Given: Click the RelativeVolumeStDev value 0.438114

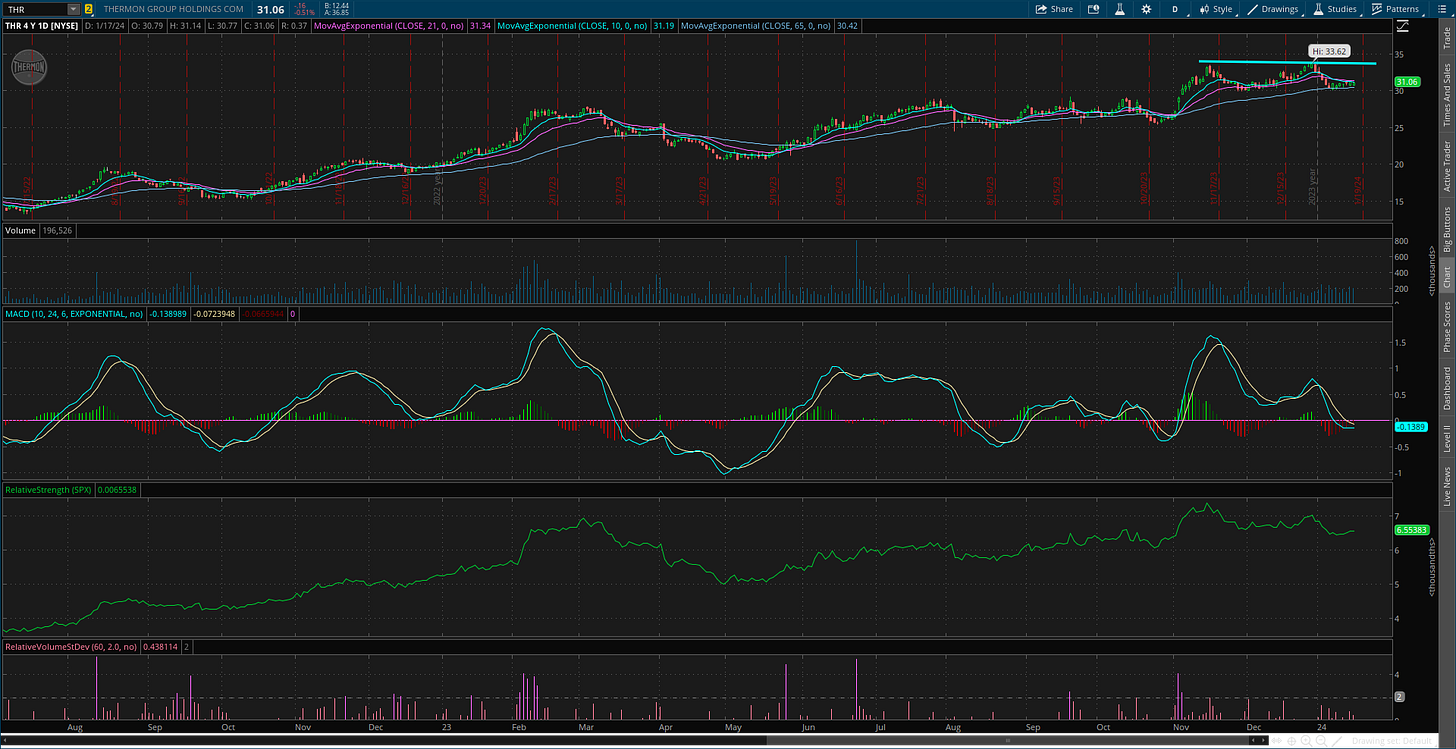Looking at the screenshot, I should 161,647.
